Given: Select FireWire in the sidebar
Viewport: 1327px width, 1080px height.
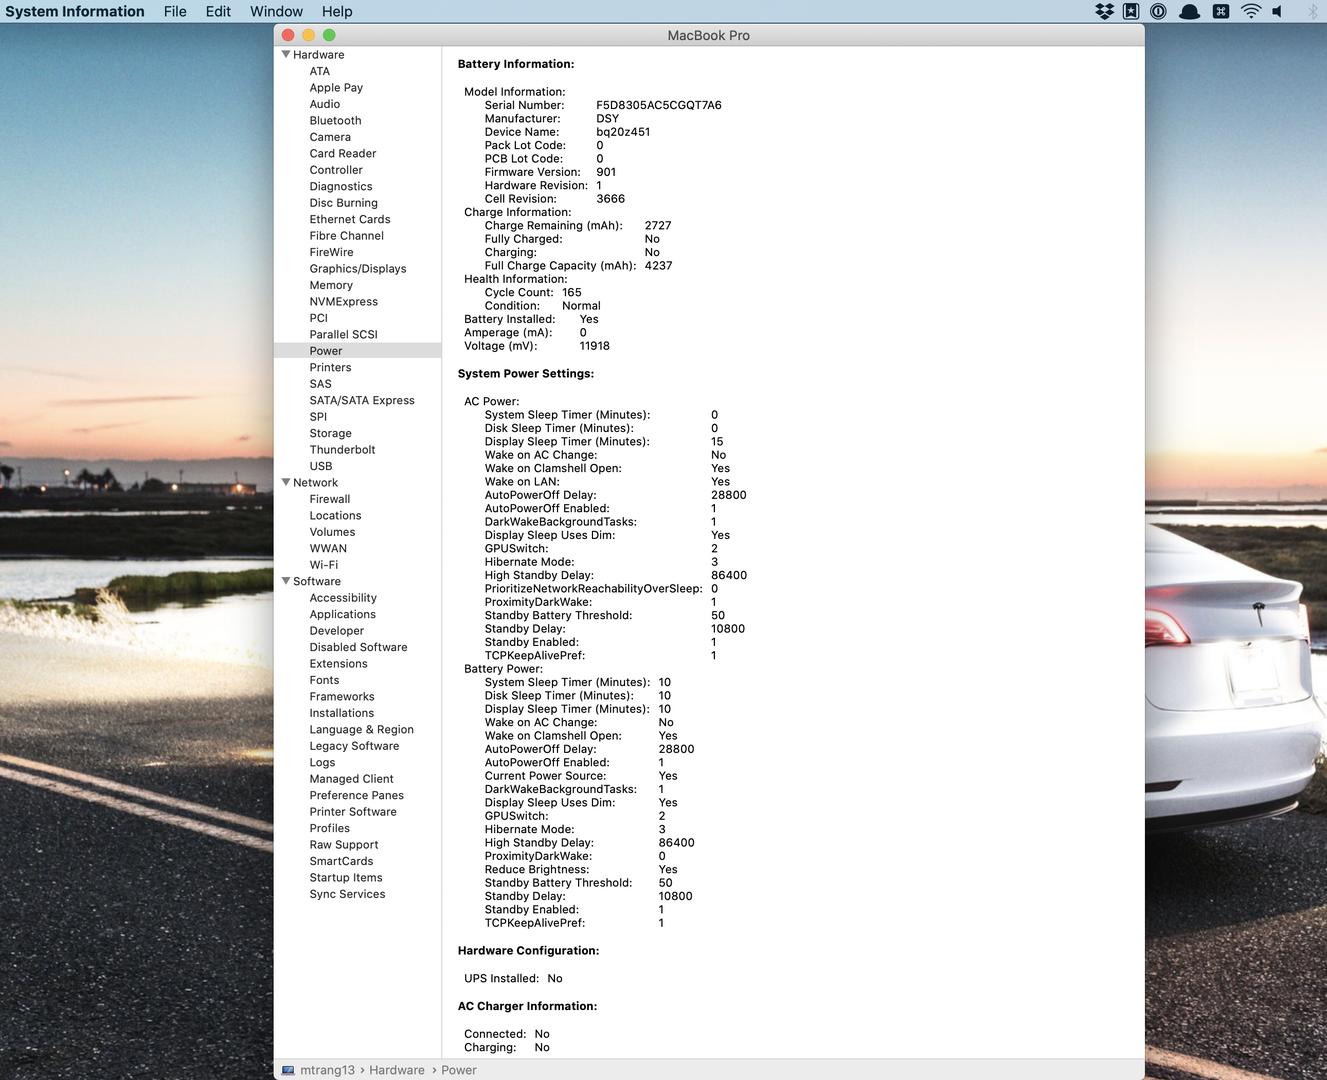Looking at the screenshot, I should click(x=332, y=253).
